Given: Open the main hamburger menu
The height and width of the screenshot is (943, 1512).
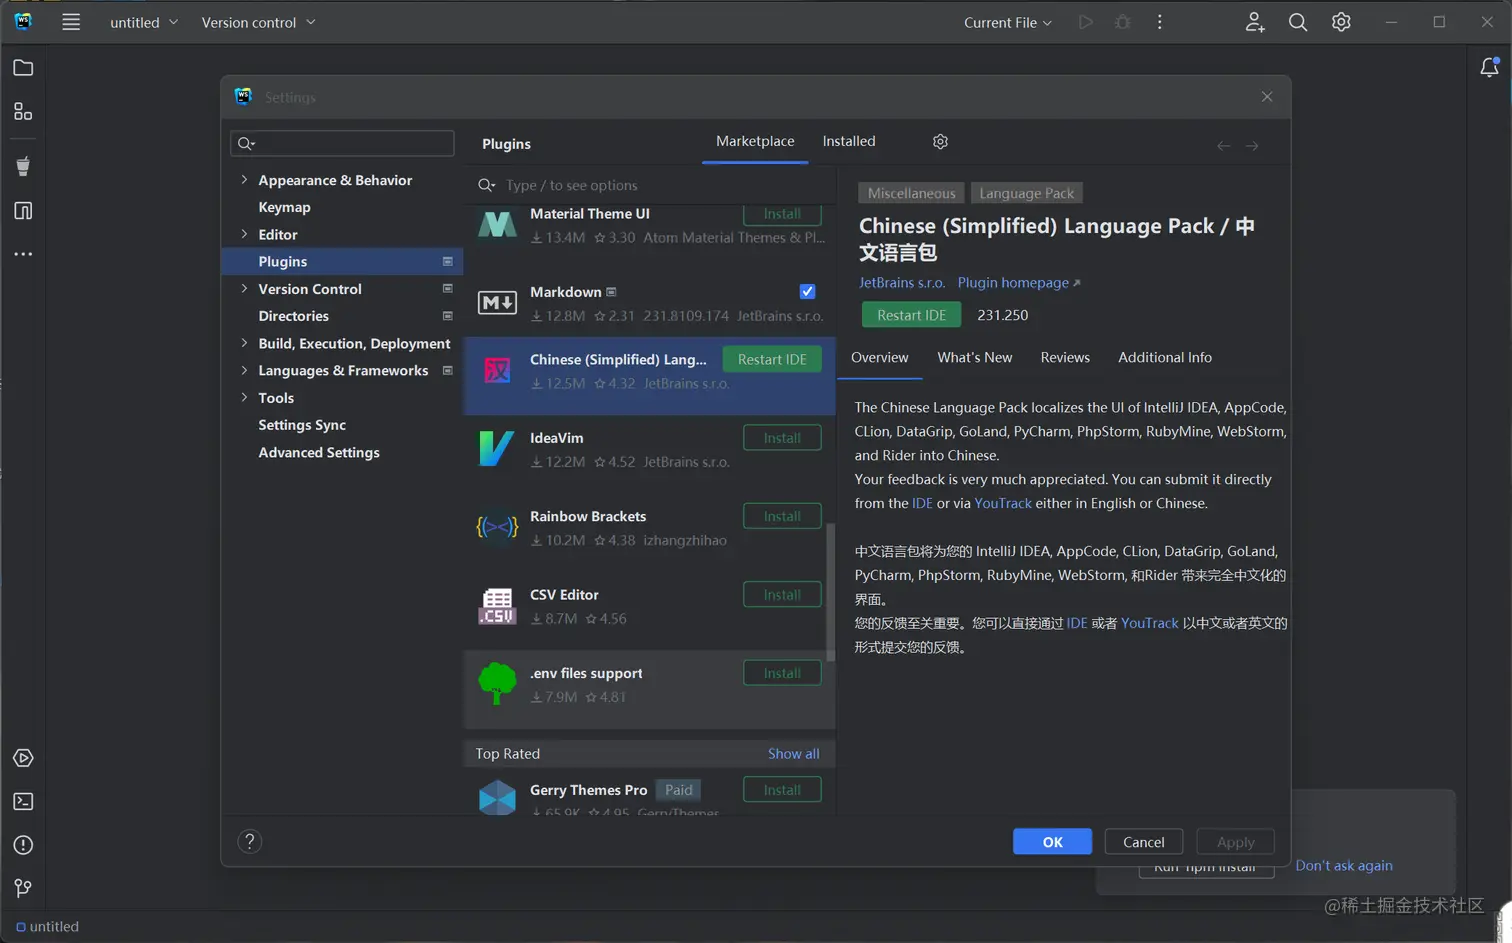Looking at the screenshot, I should 71,22.
